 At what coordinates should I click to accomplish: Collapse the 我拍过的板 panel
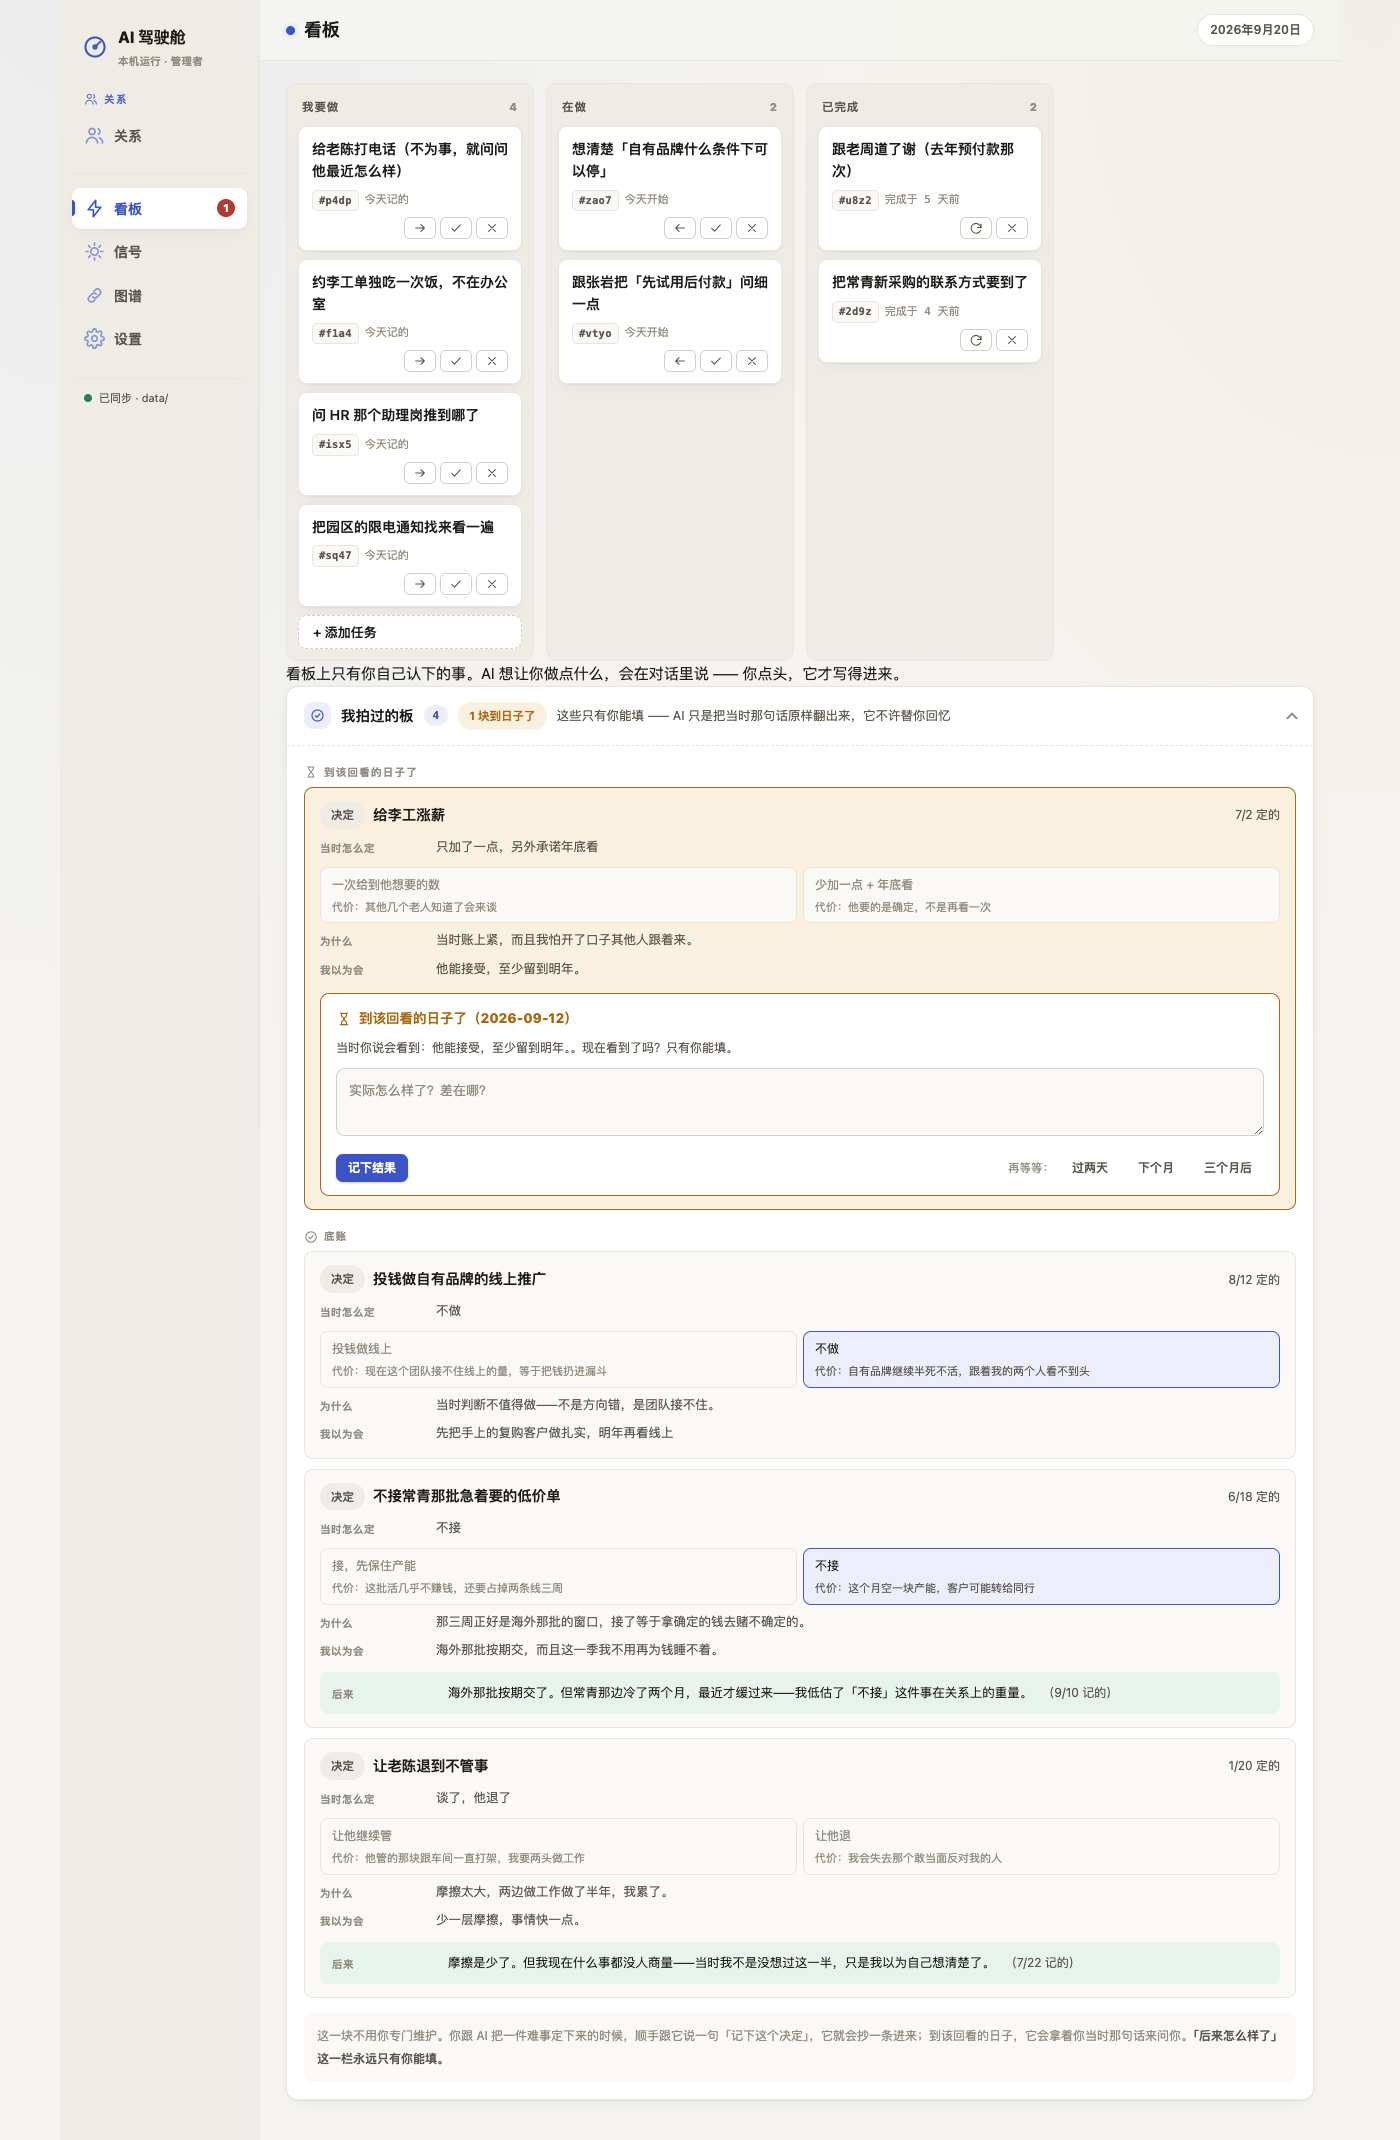coord(1292,716)
